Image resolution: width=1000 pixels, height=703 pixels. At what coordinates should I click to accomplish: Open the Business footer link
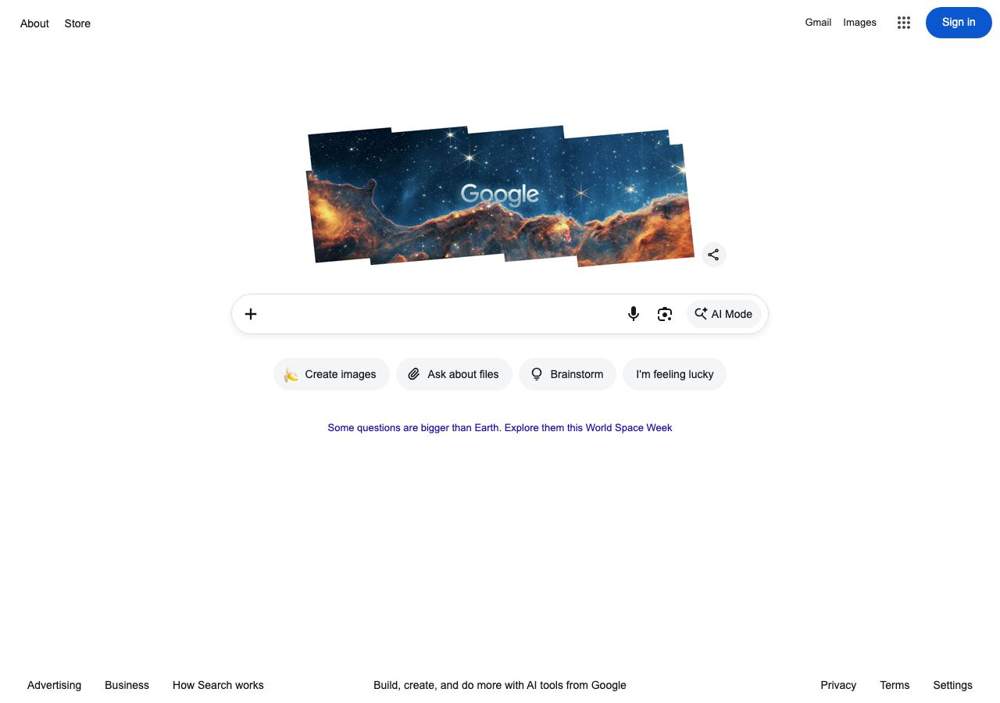point(126,684)
